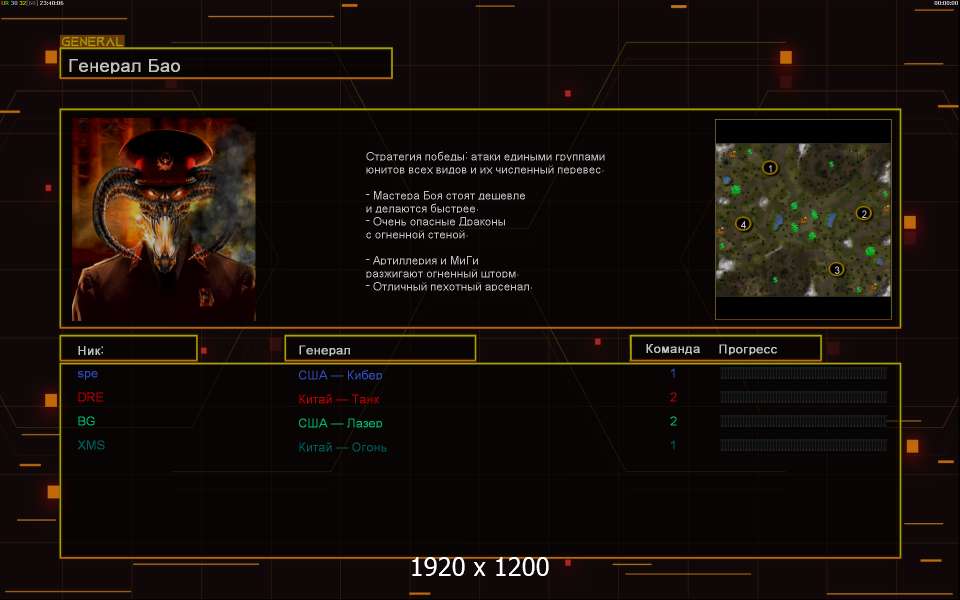
Task: Click start position marker 4 on minimap
Action: click(743, 224)
